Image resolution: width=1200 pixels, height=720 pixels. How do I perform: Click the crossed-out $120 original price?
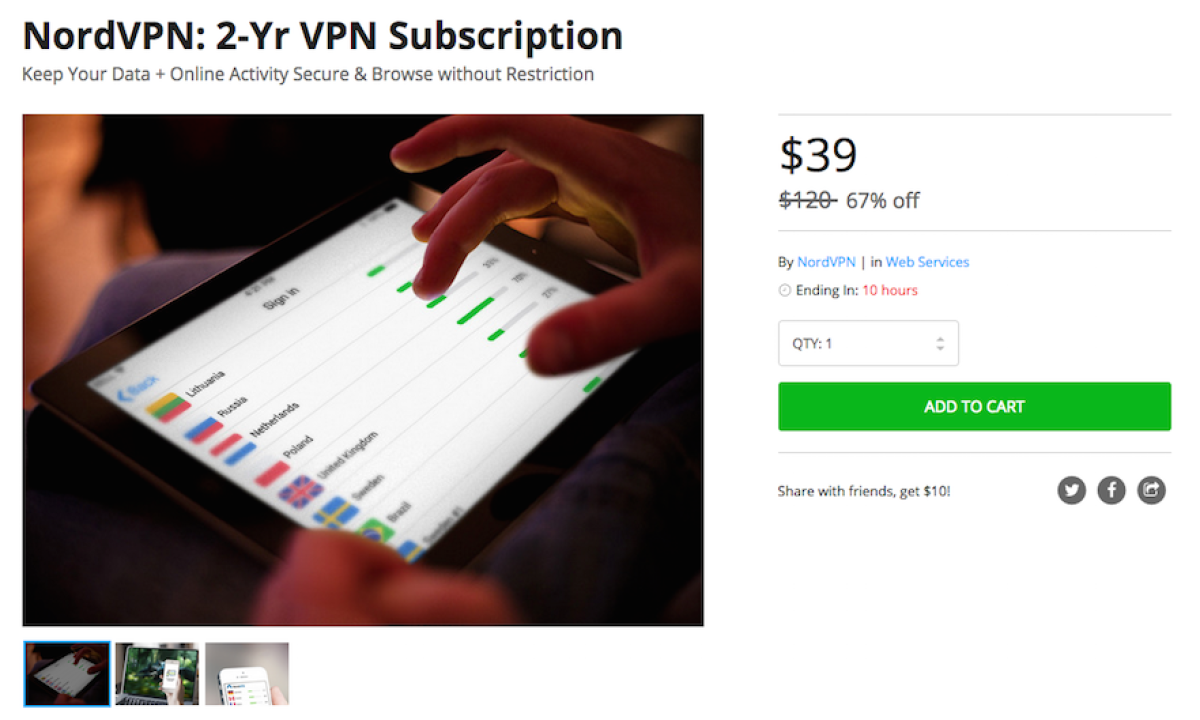pyautogui.click(x=807, y=200)
